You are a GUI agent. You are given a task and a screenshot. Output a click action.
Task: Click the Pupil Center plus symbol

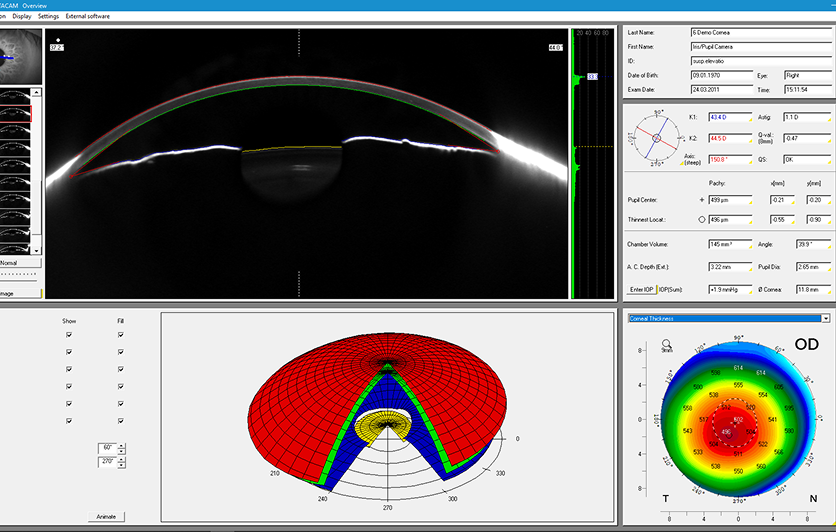click(702, 200)
